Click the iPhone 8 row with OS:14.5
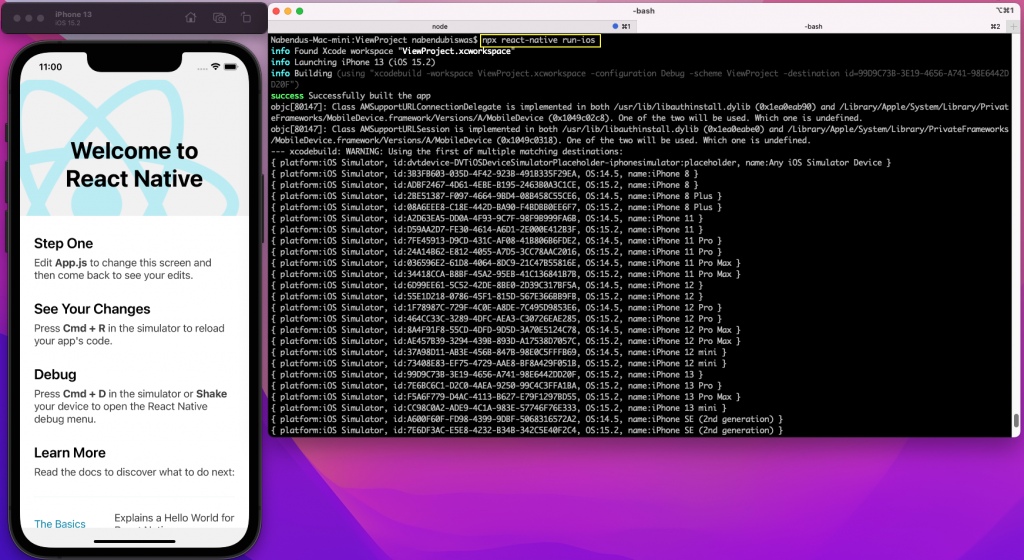The width and height of the screenshot is (1024, 560). coord(485,174)
